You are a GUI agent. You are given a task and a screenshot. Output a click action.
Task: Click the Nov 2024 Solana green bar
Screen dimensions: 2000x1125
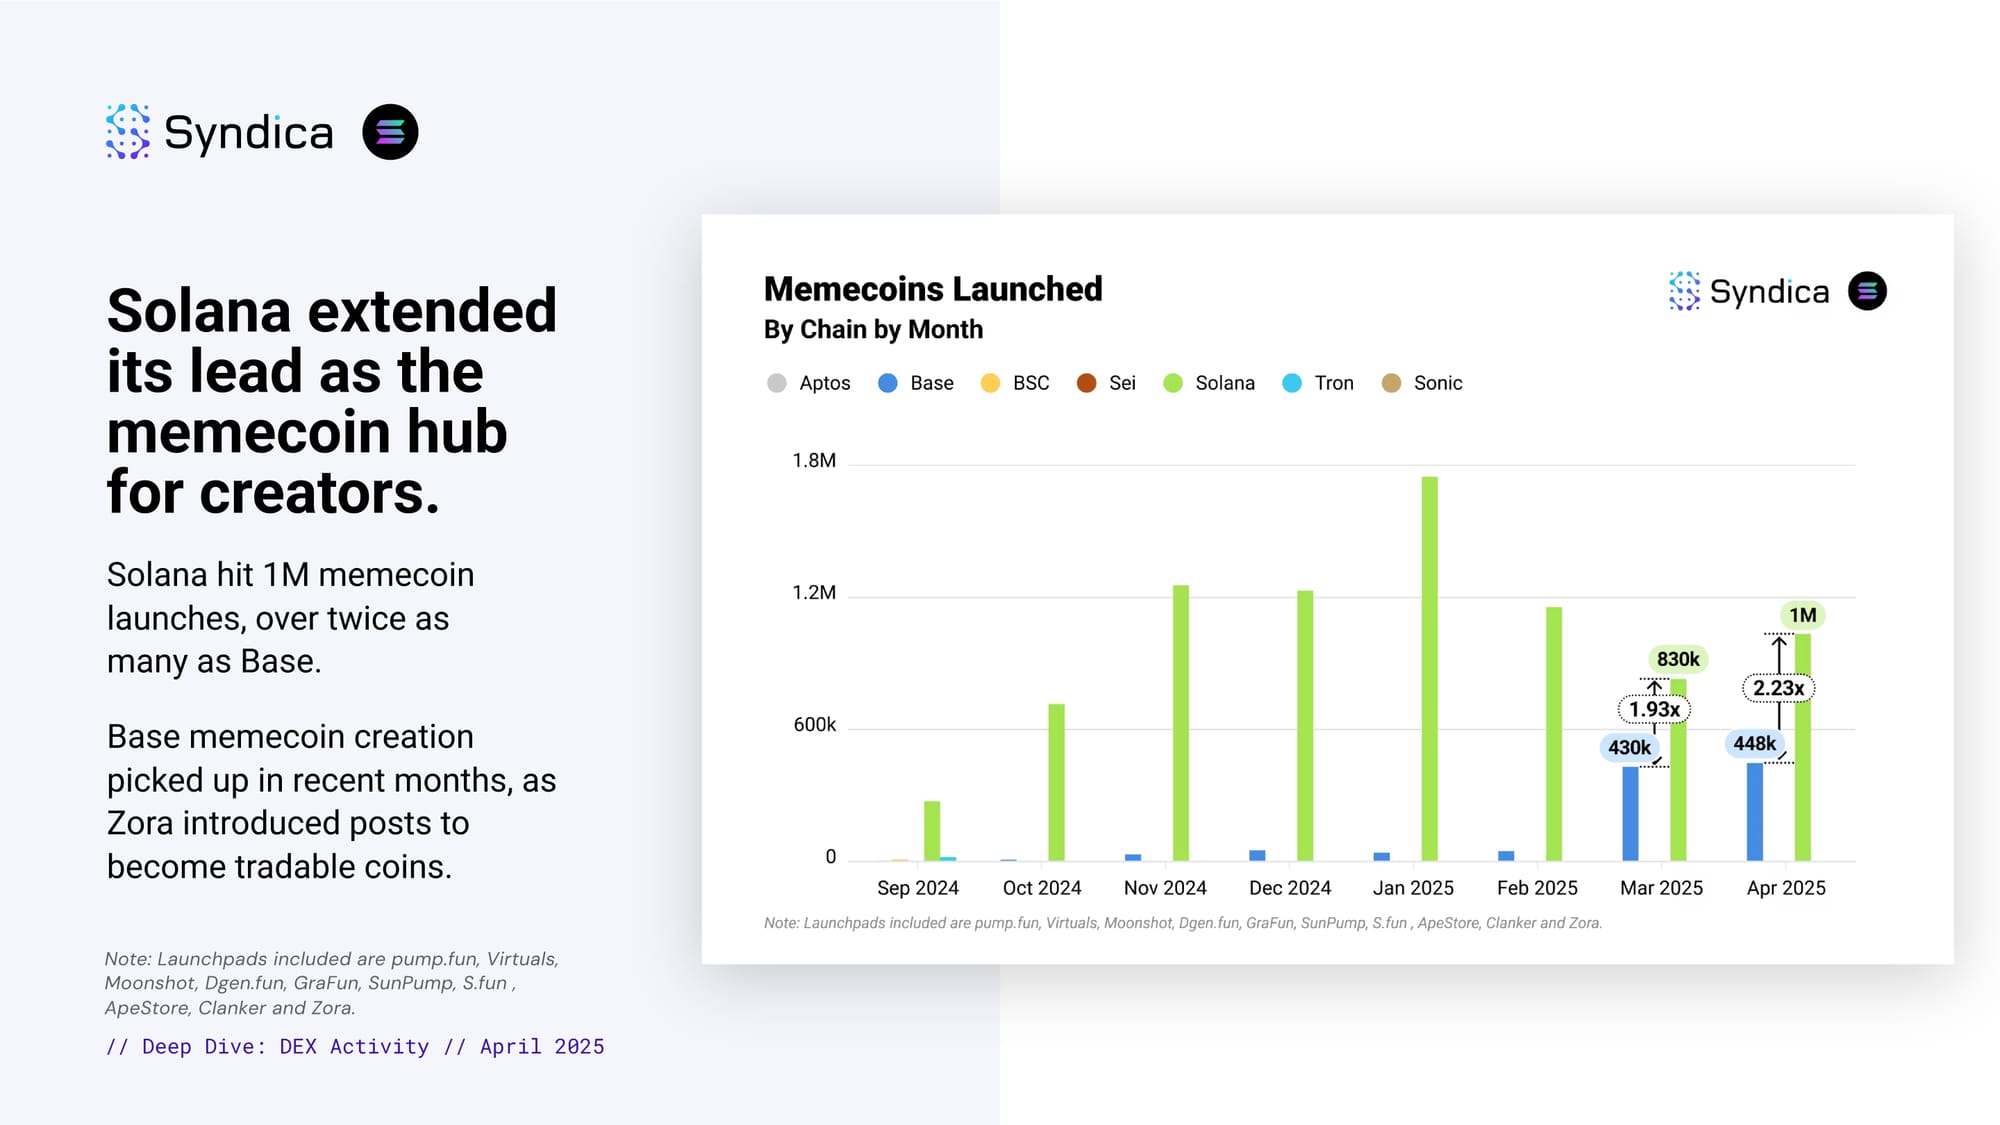(x=1181, y=723)
